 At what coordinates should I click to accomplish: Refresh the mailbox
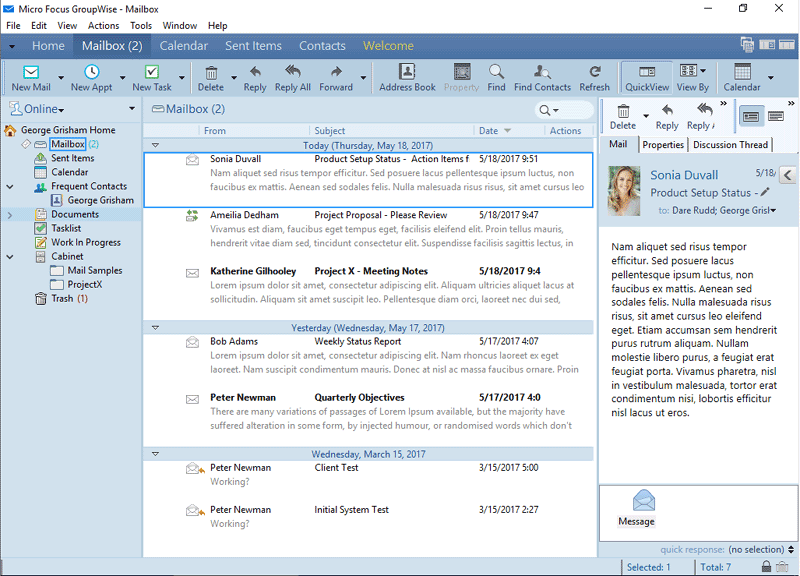pyautogui.click(x=594, y=78)
